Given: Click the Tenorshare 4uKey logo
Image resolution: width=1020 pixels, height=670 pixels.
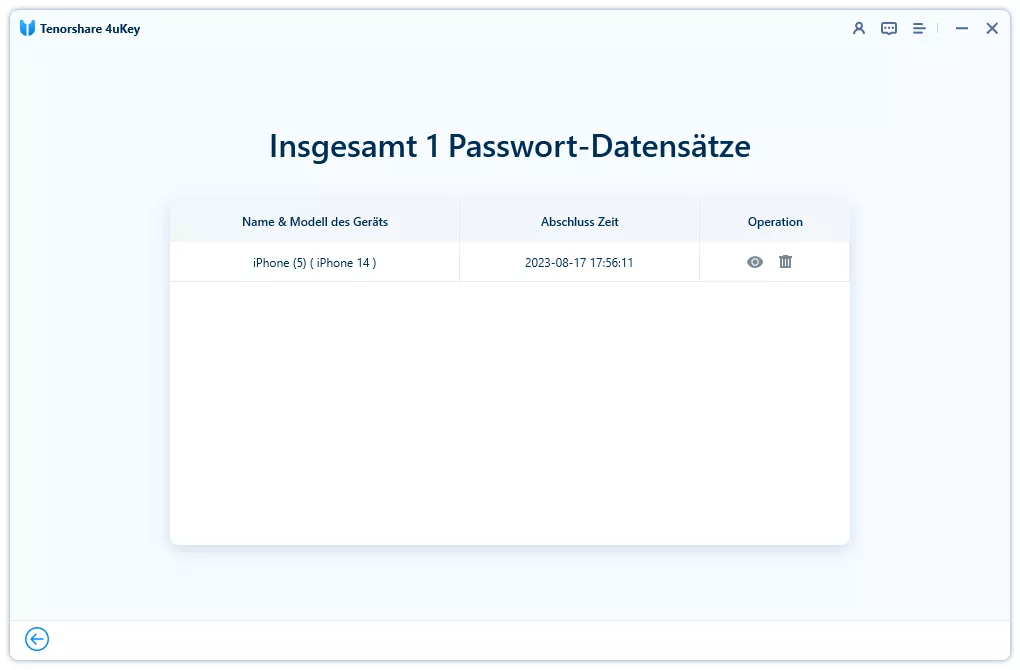Looking at the screenshot, I should click(27, 28).
